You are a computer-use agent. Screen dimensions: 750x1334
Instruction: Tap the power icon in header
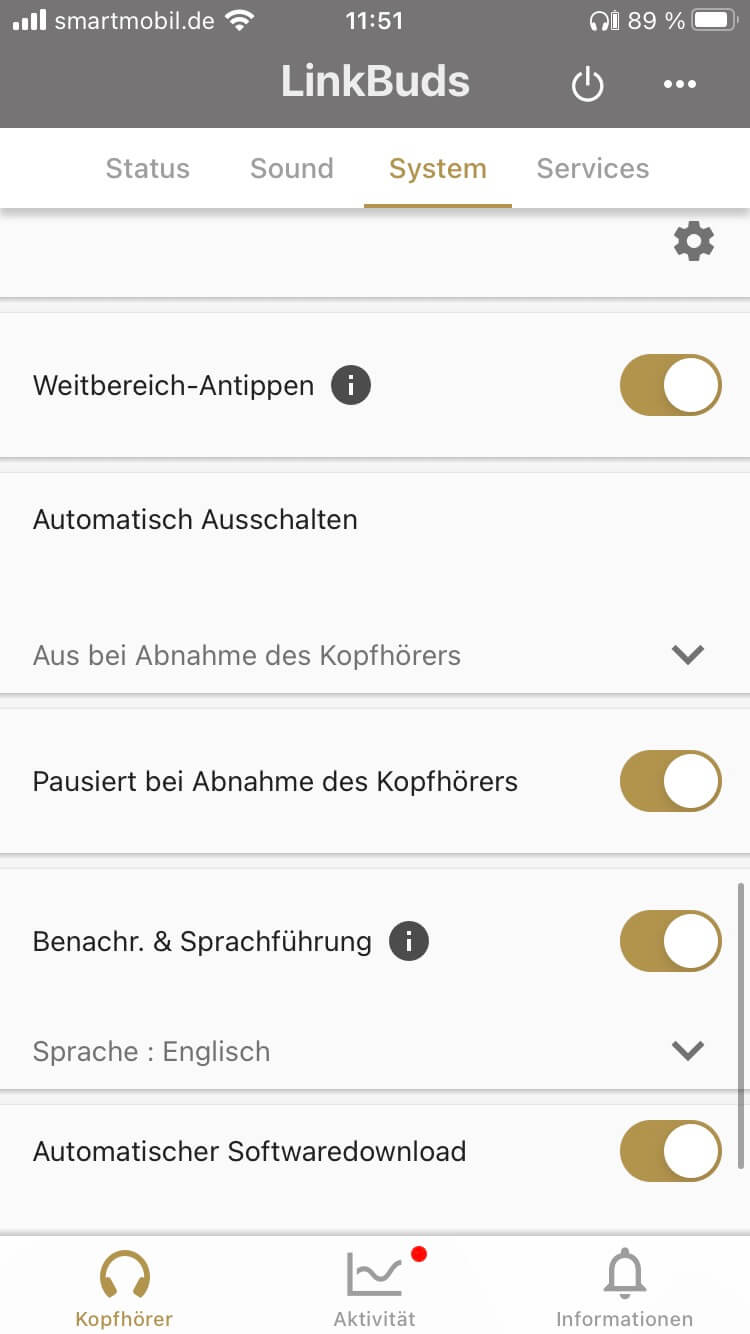pos(587,84)
